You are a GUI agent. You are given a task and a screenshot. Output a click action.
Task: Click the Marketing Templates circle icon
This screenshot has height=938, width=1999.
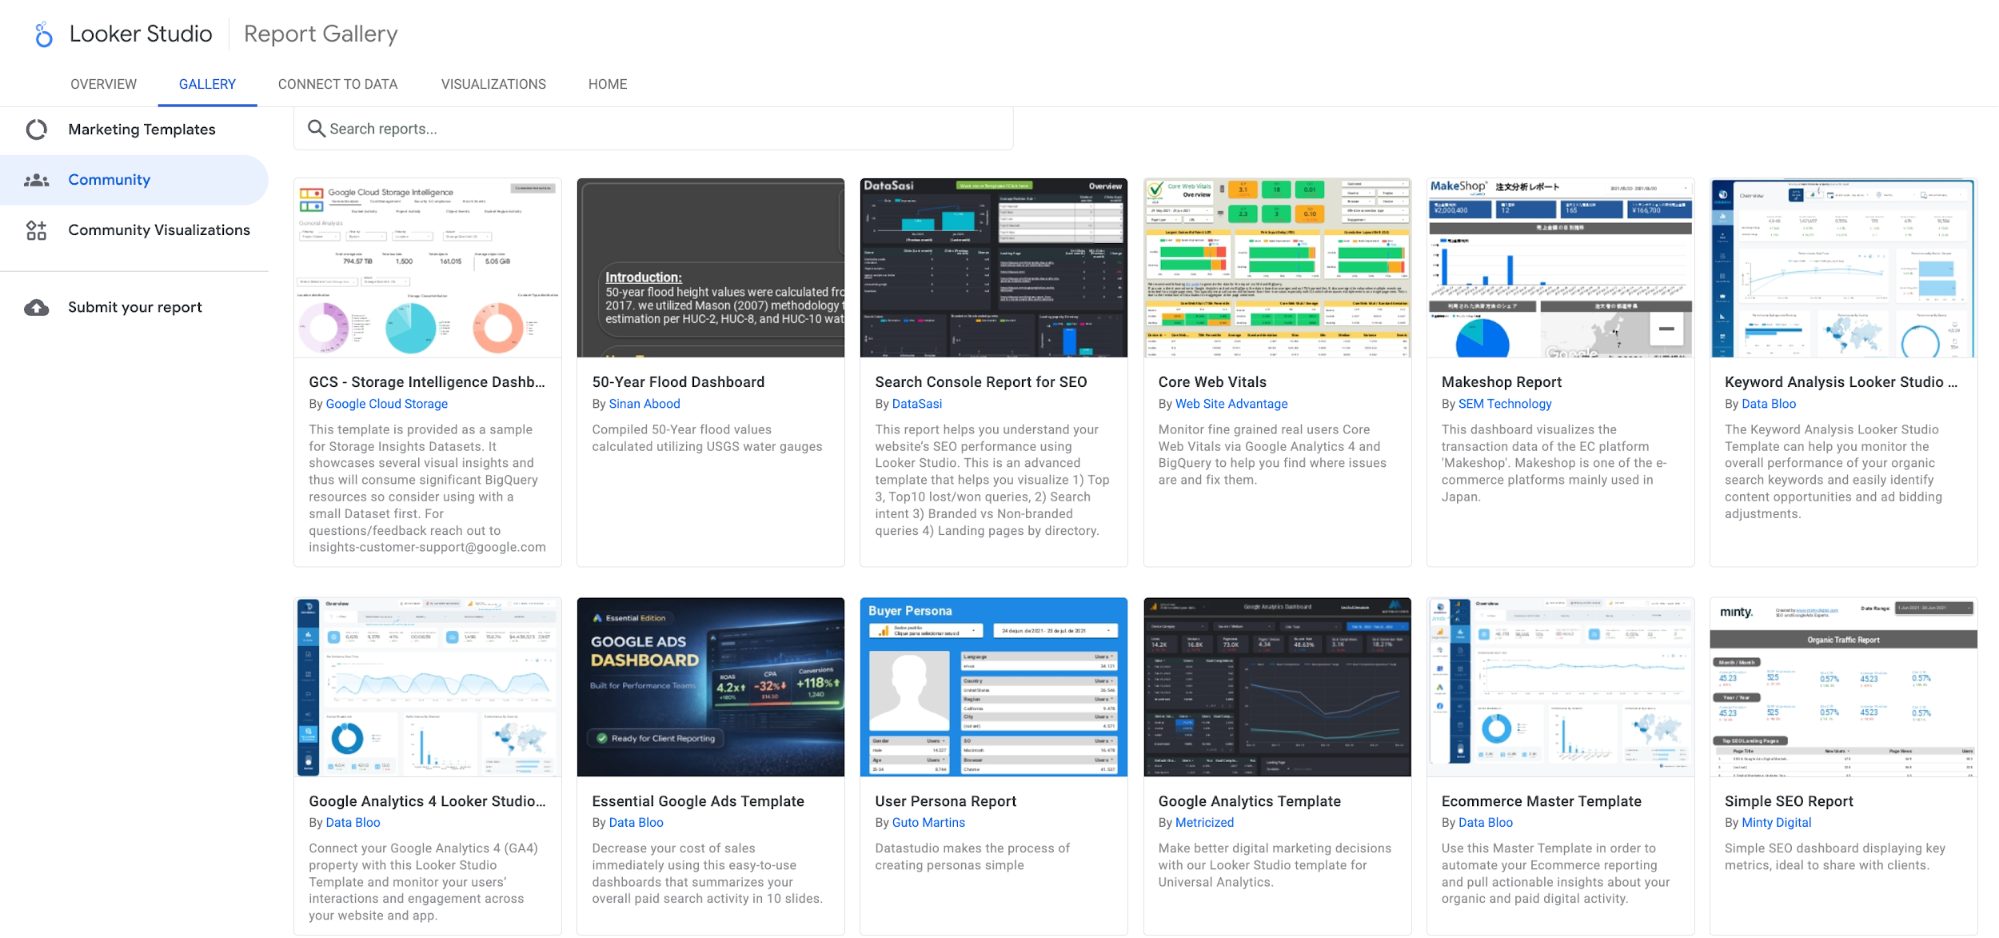pyautogui.click(x=37, y=129)
